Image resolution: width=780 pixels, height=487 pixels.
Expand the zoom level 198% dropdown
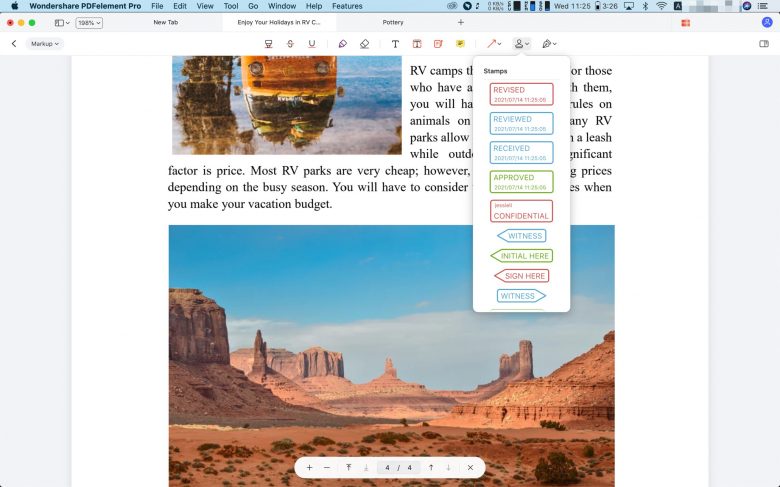pyautogui.click(x=89, y=22)
